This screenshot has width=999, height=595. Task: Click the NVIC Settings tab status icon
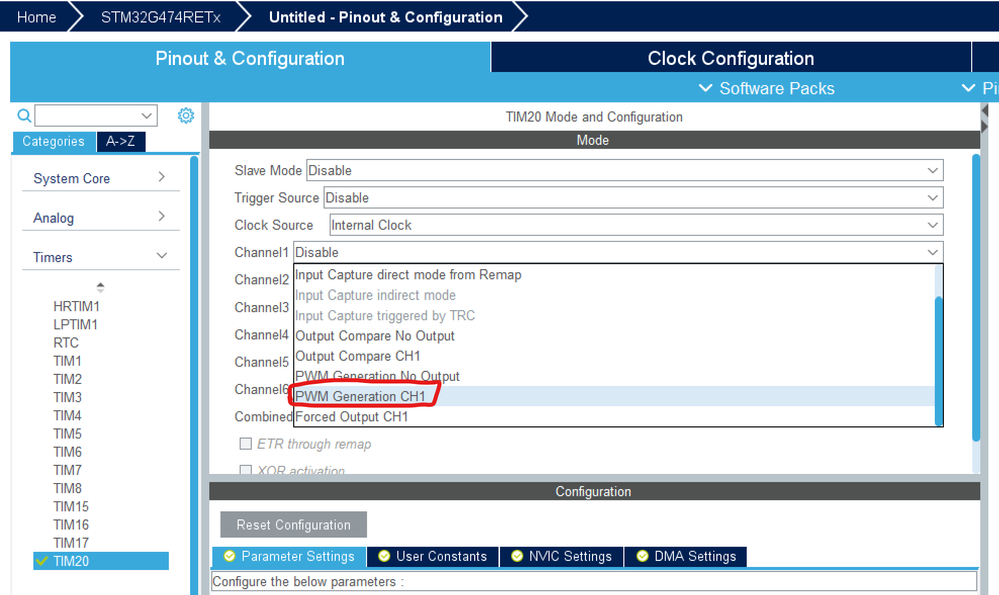pos(517,556)
